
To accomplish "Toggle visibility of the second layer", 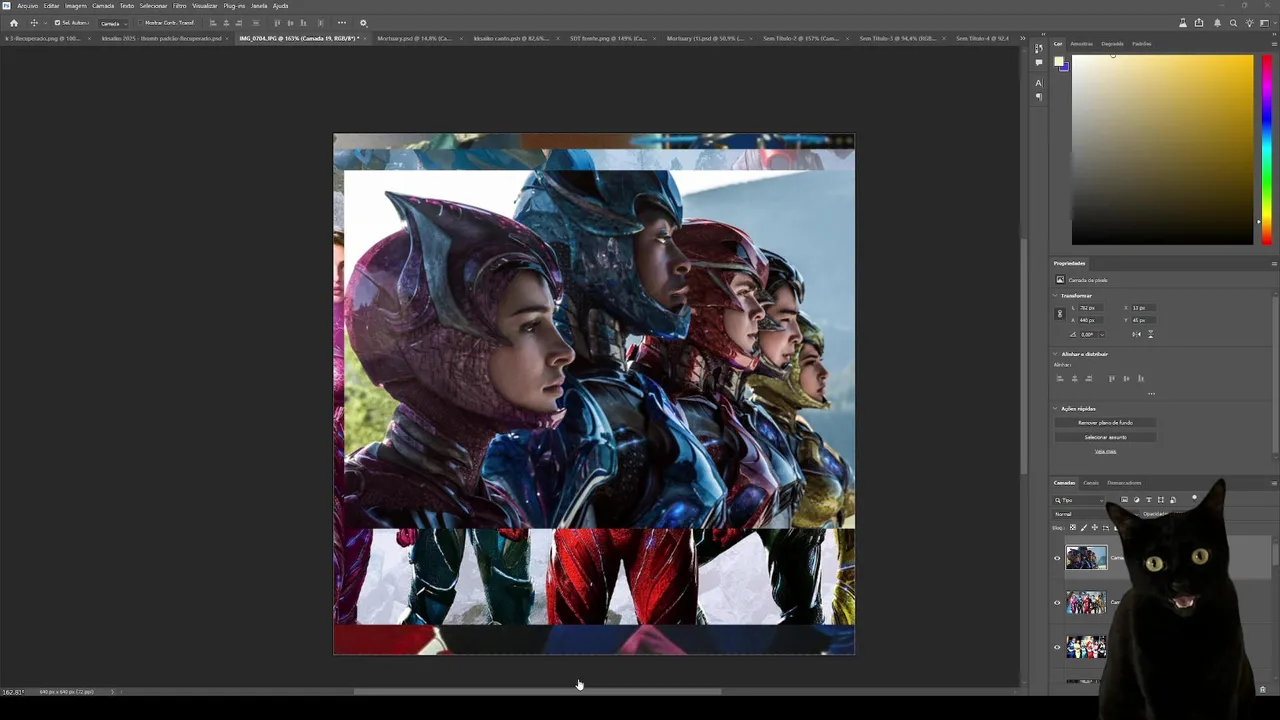I will 1057,603.
